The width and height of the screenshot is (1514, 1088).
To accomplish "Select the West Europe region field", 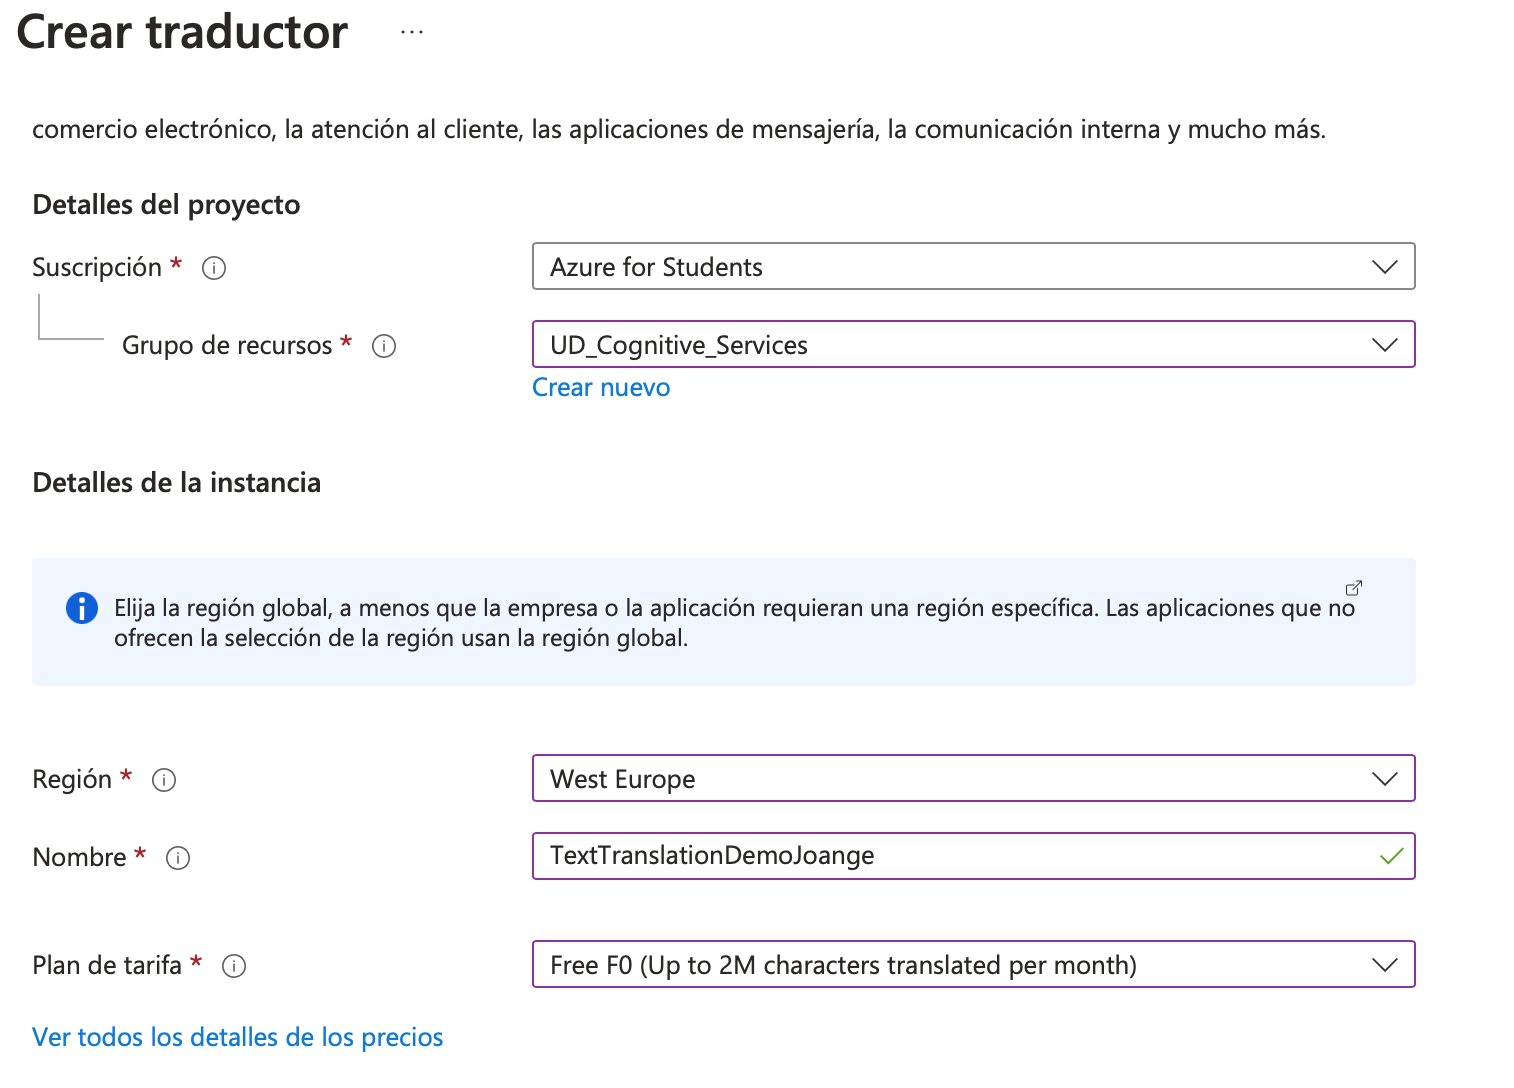I will [900, 778].
